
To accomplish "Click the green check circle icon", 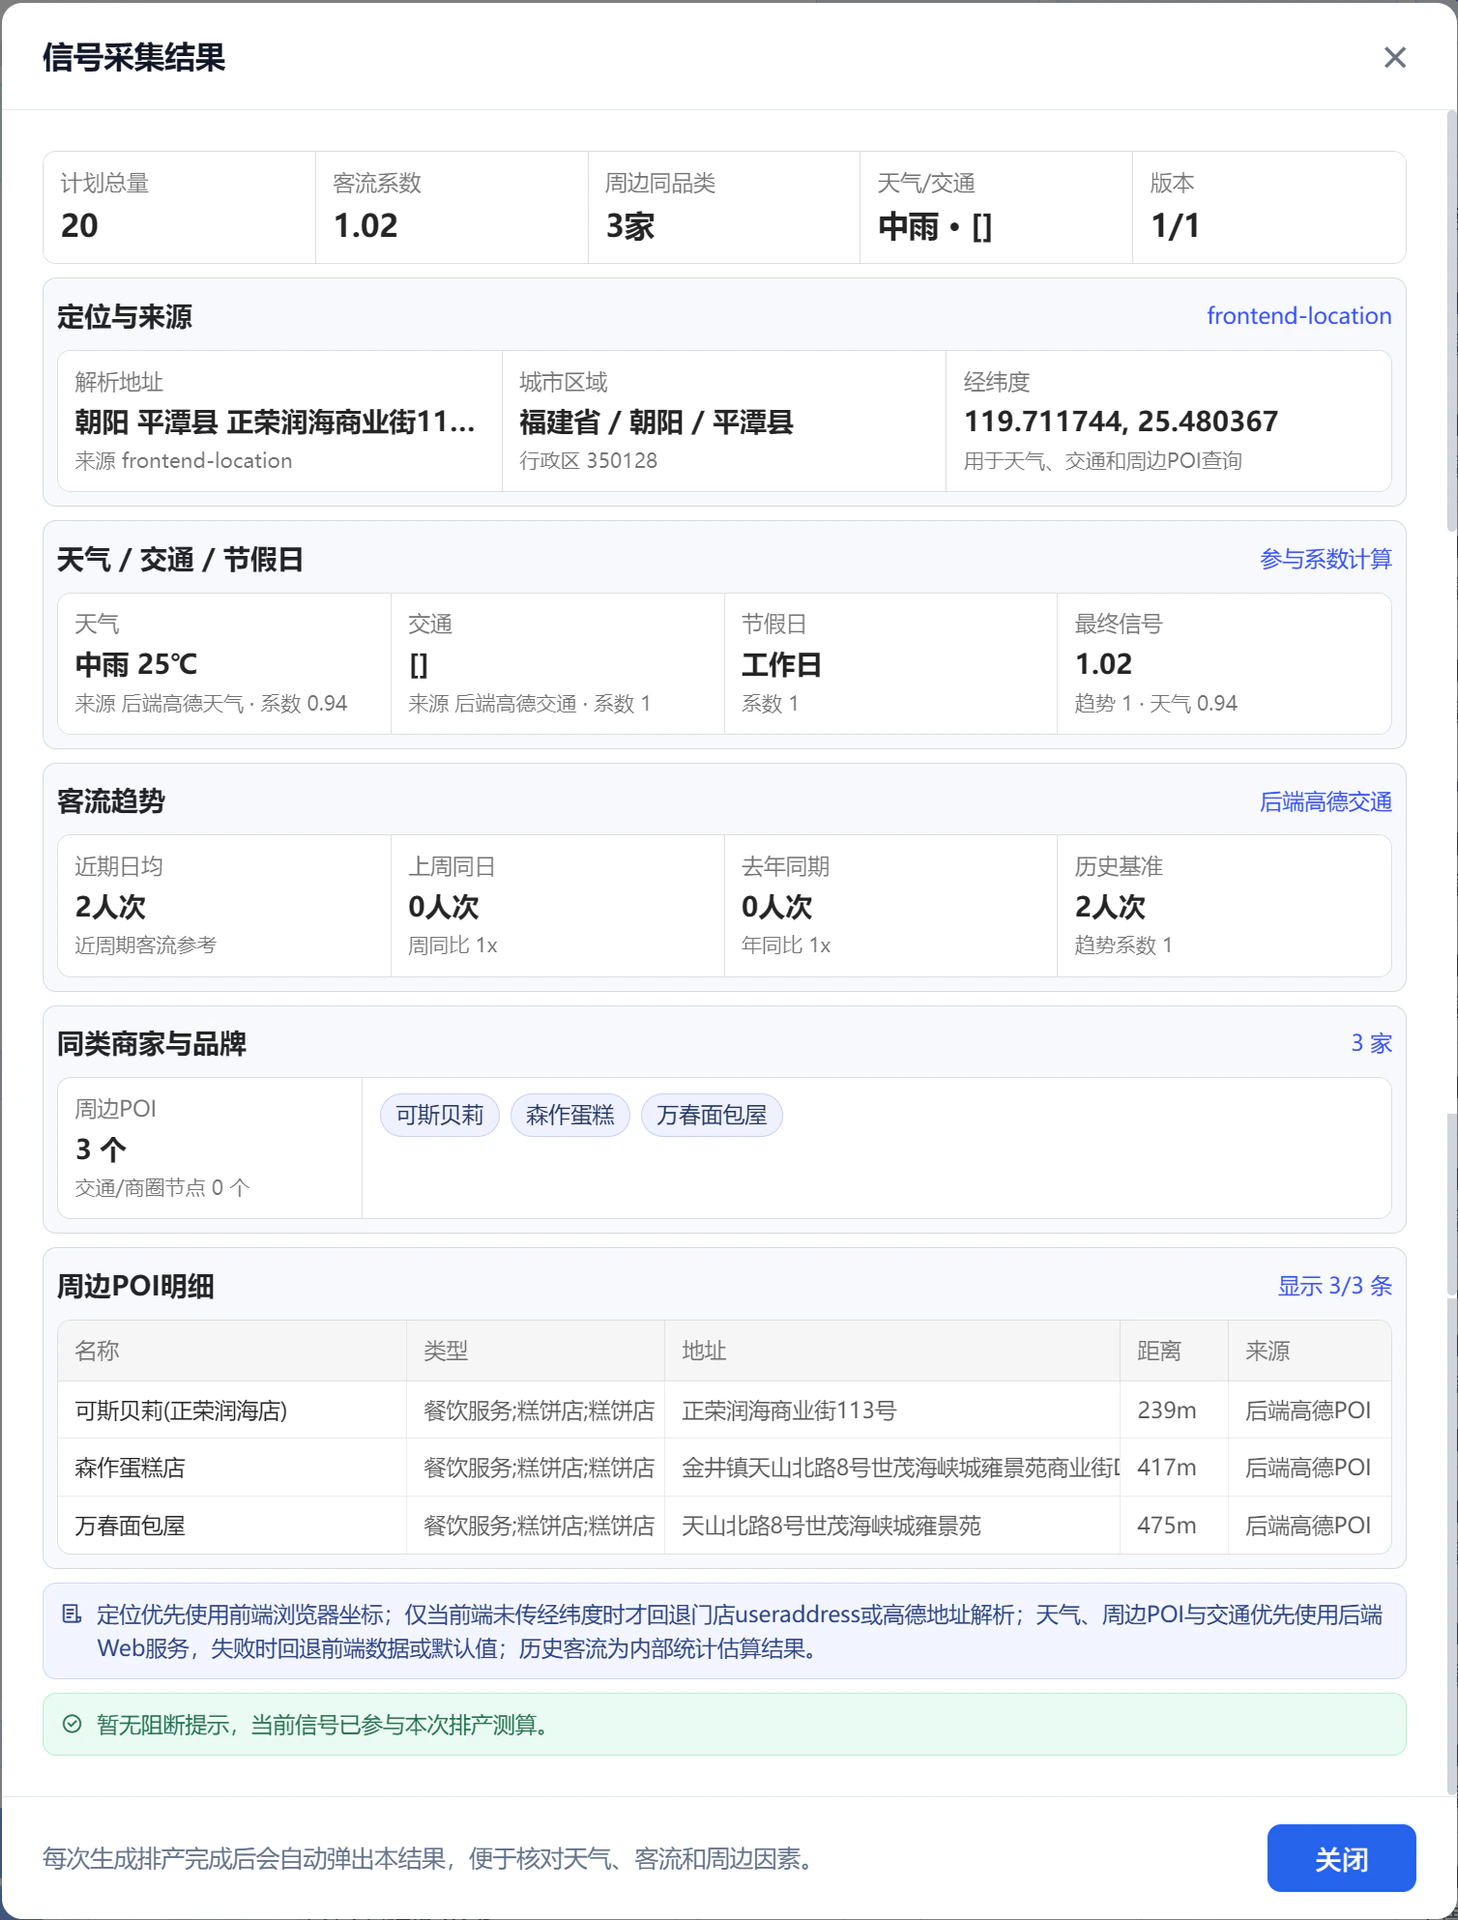I will 72,1724.
